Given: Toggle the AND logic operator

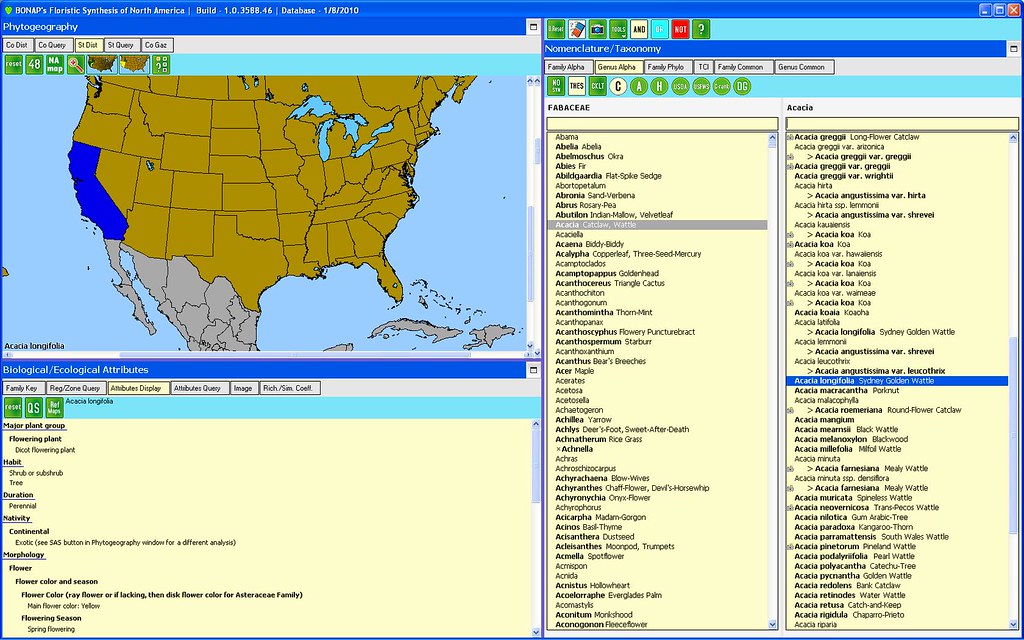Looking at the screenshot, I should click(x=639, y=29).
